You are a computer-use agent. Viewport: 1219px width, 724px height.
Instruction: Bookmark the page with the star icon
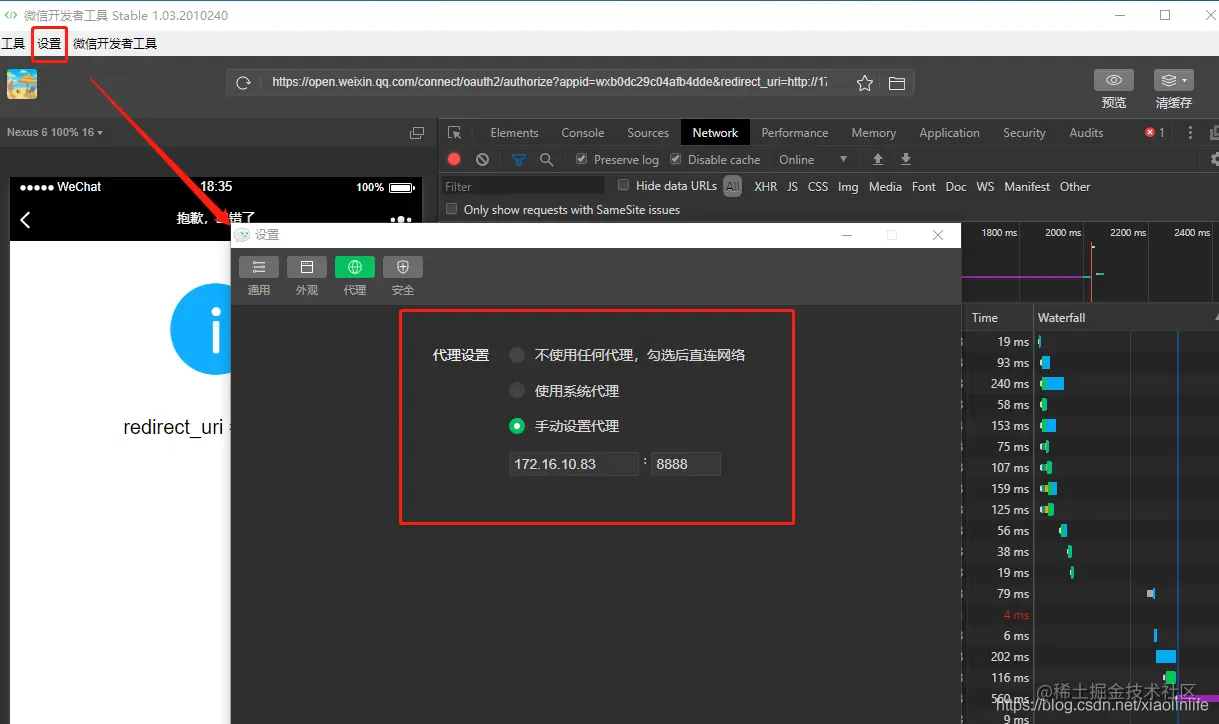point(865,83)
